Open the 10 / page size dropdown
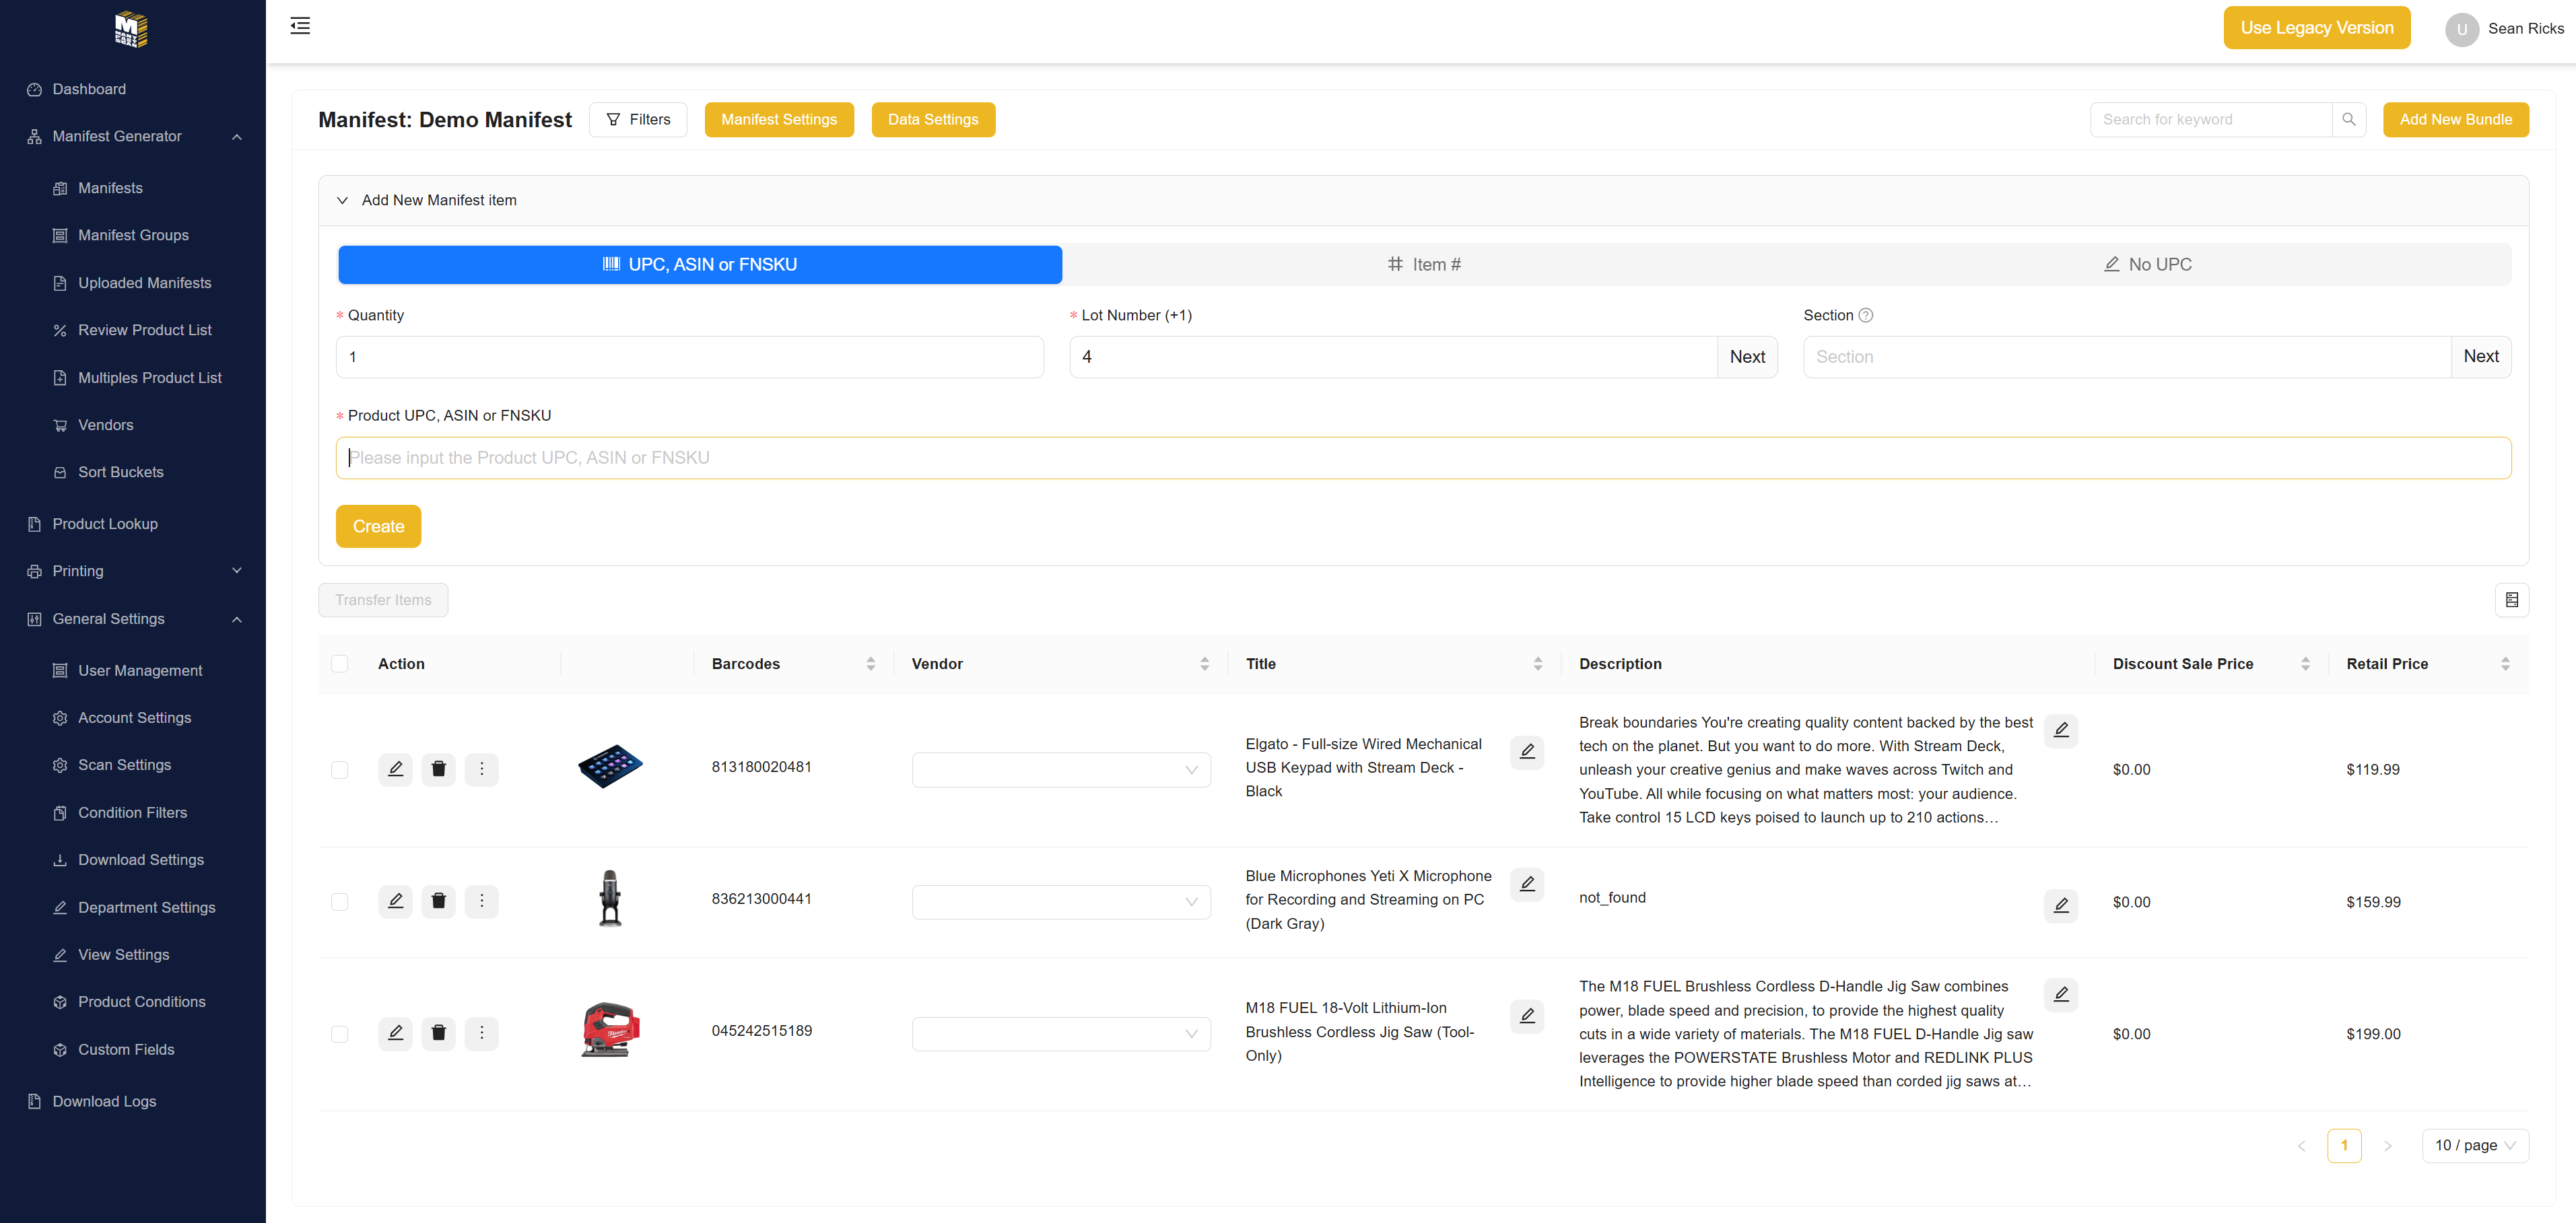The image size is (2576, 1223). [x=2474, y=1145]
